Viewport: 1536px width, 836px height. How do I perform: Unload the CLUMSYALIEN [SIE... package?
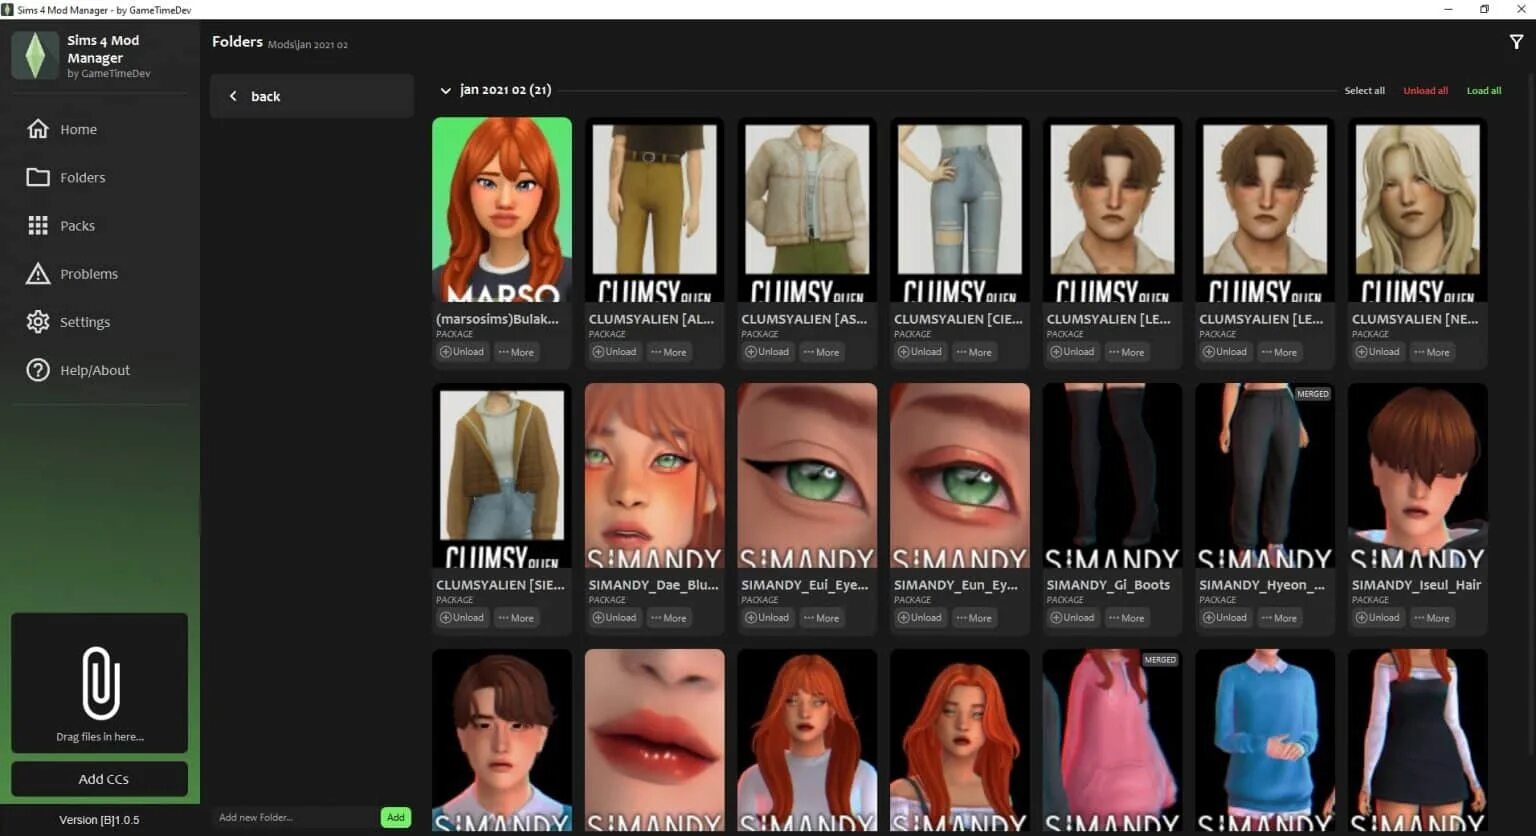coord(462,618)
